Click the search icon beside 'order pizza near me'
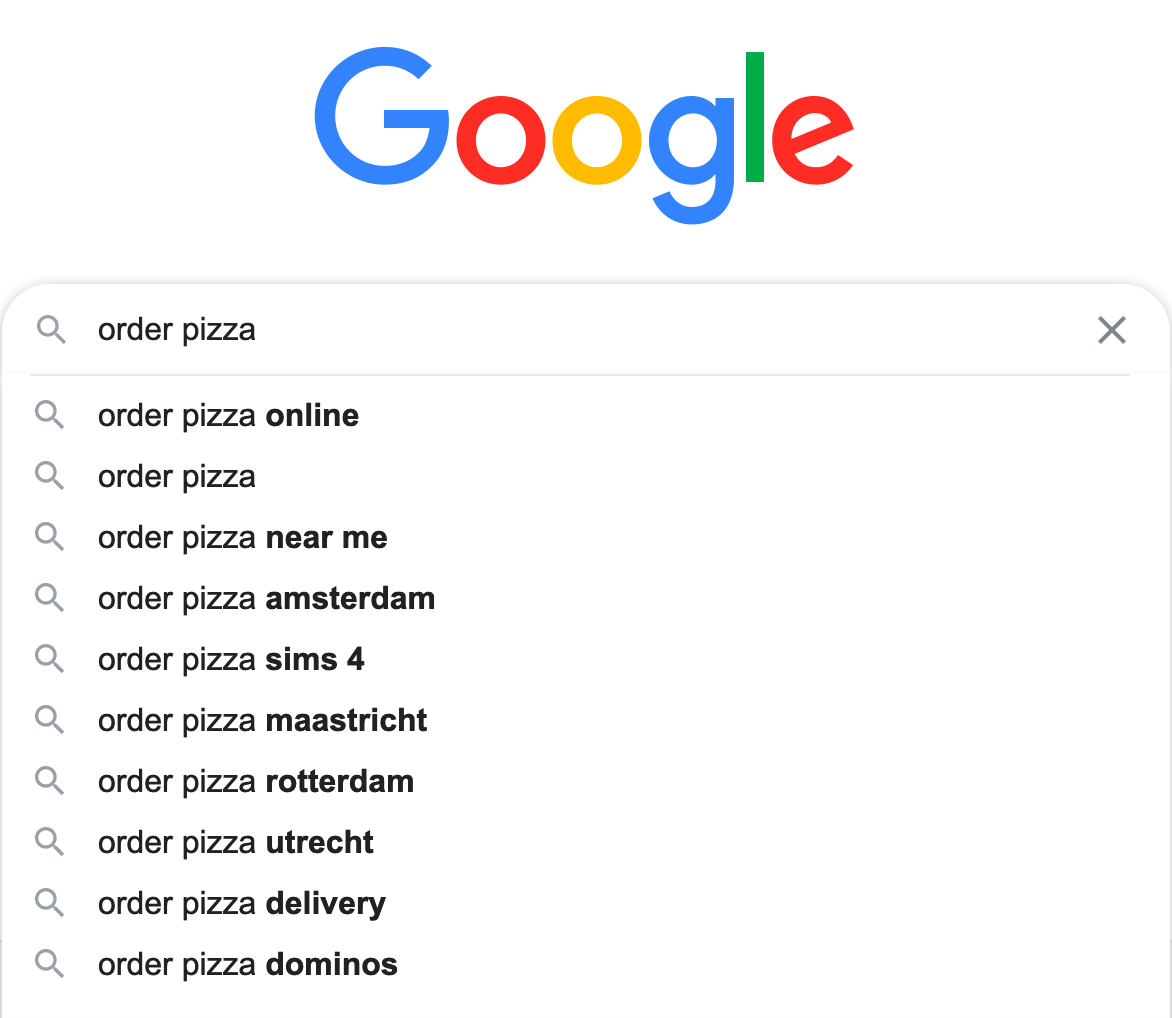This screenshot has width=1172, height=1018. (x=50, y=537)
